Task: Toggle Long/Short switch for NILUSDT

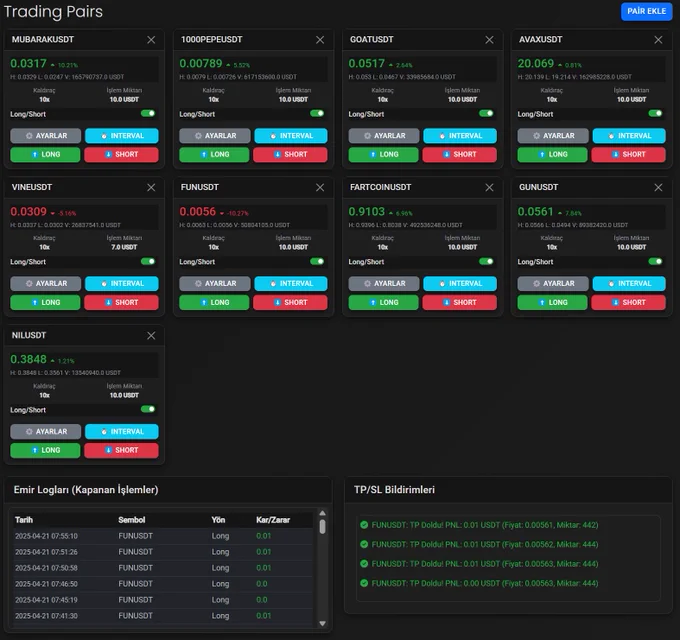Action: coord(148,409)
